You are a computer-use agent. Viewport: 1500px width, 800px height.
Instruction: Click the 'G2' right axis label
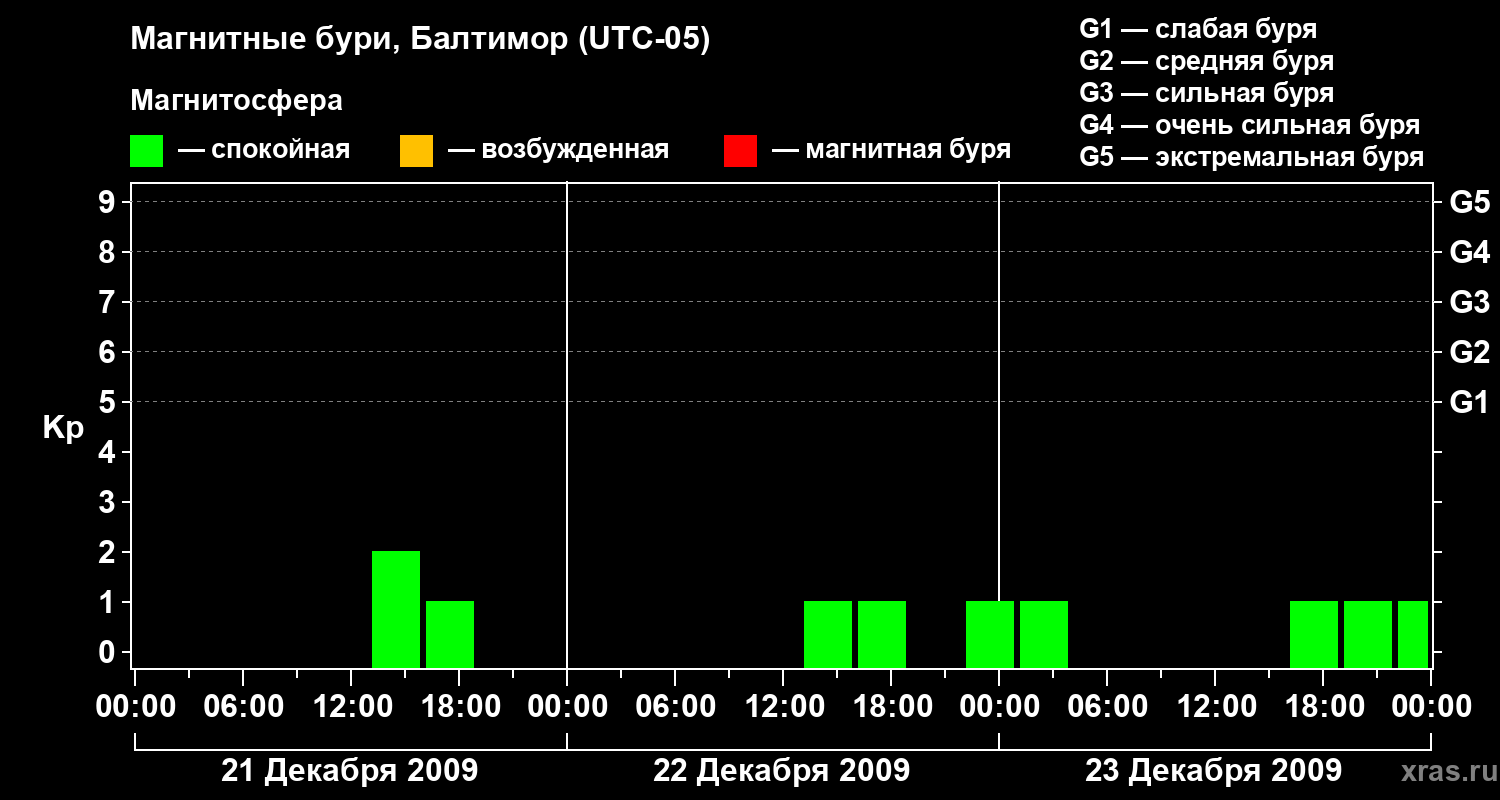point(1470,352)
